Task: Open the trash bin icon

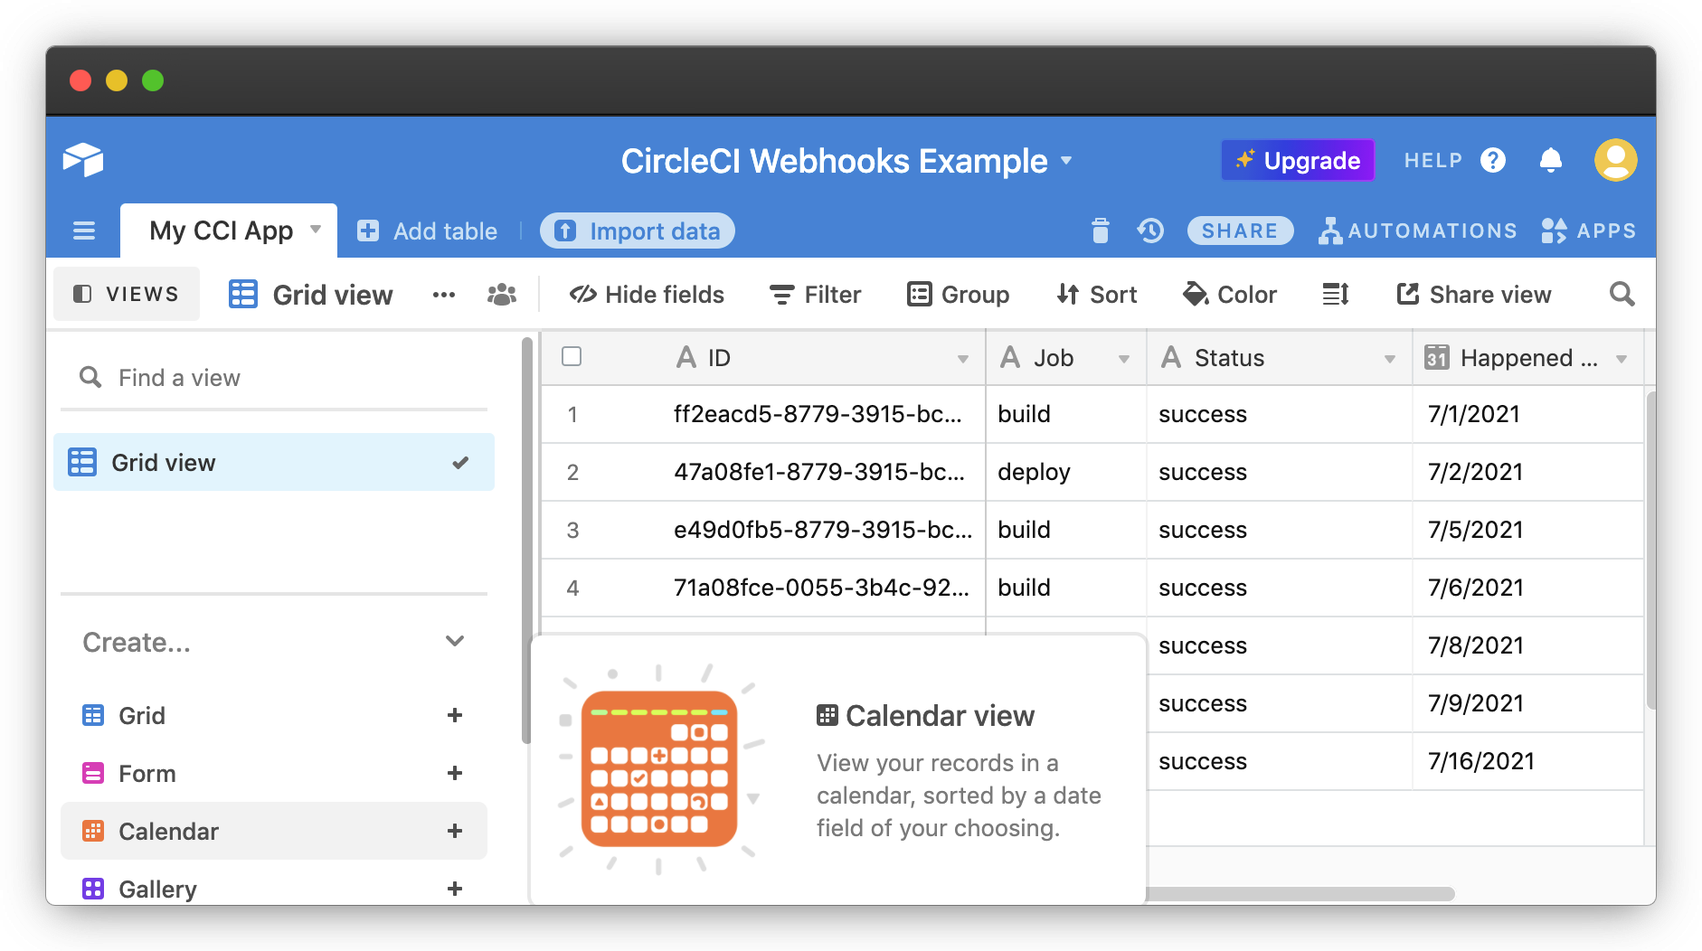Action: click(x=1100, y=231)
